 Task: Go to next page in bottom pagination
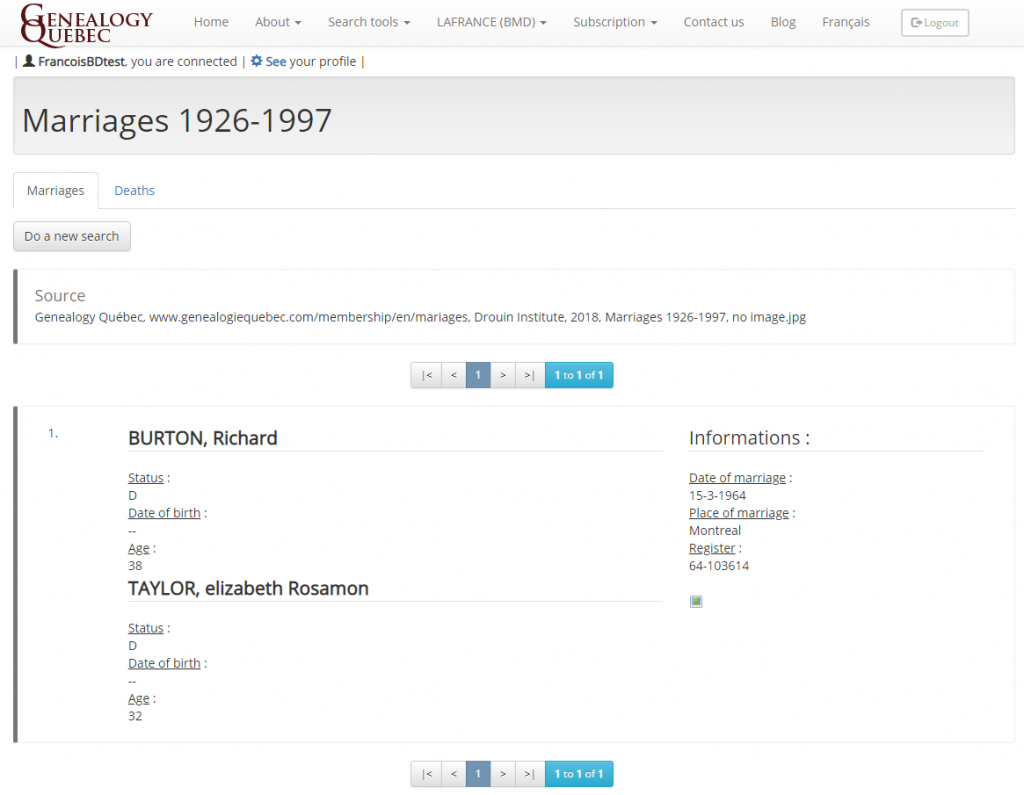pos(503,773)
